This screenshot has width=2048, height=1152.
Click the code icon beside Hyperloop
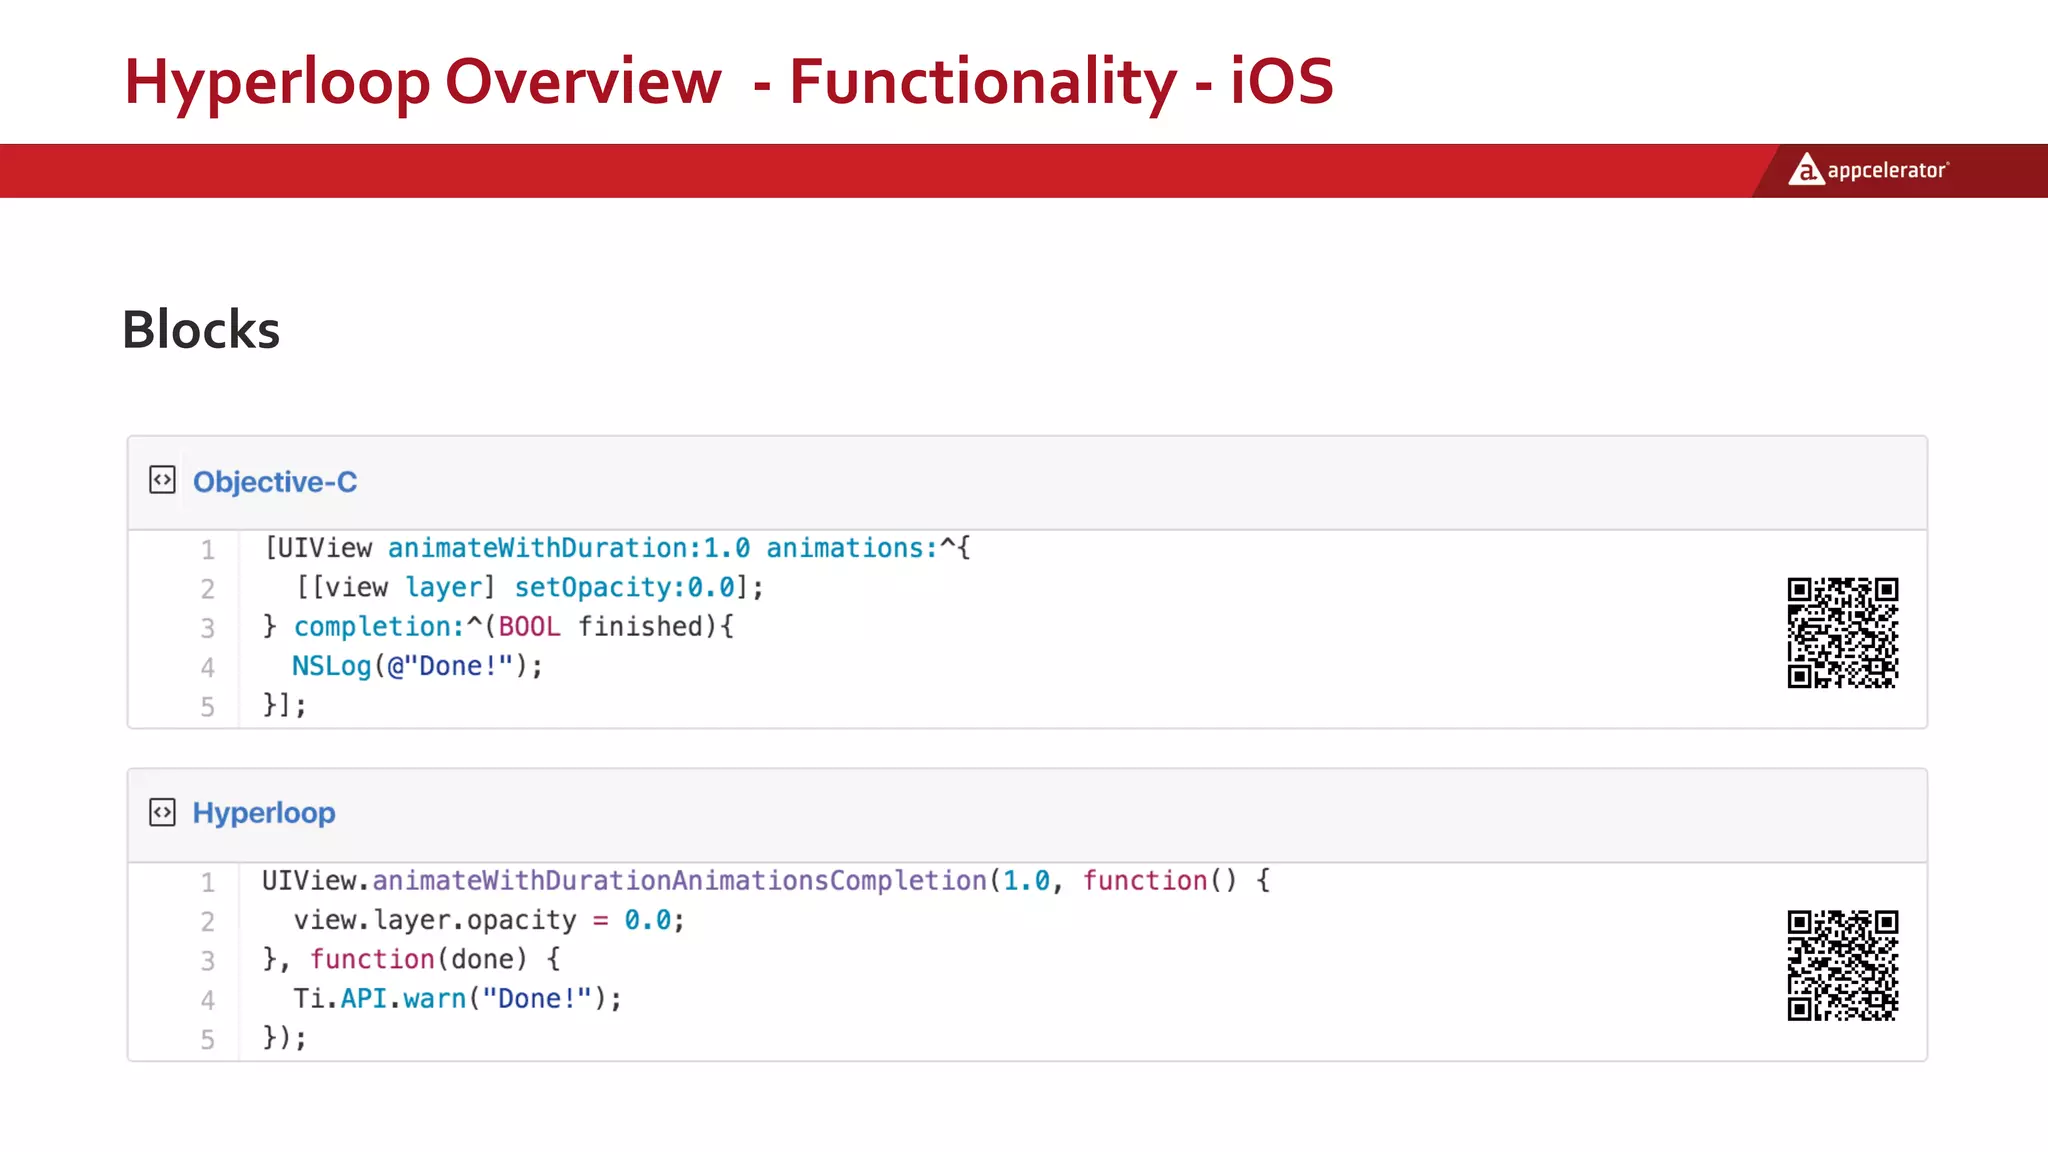pos(162,812)
